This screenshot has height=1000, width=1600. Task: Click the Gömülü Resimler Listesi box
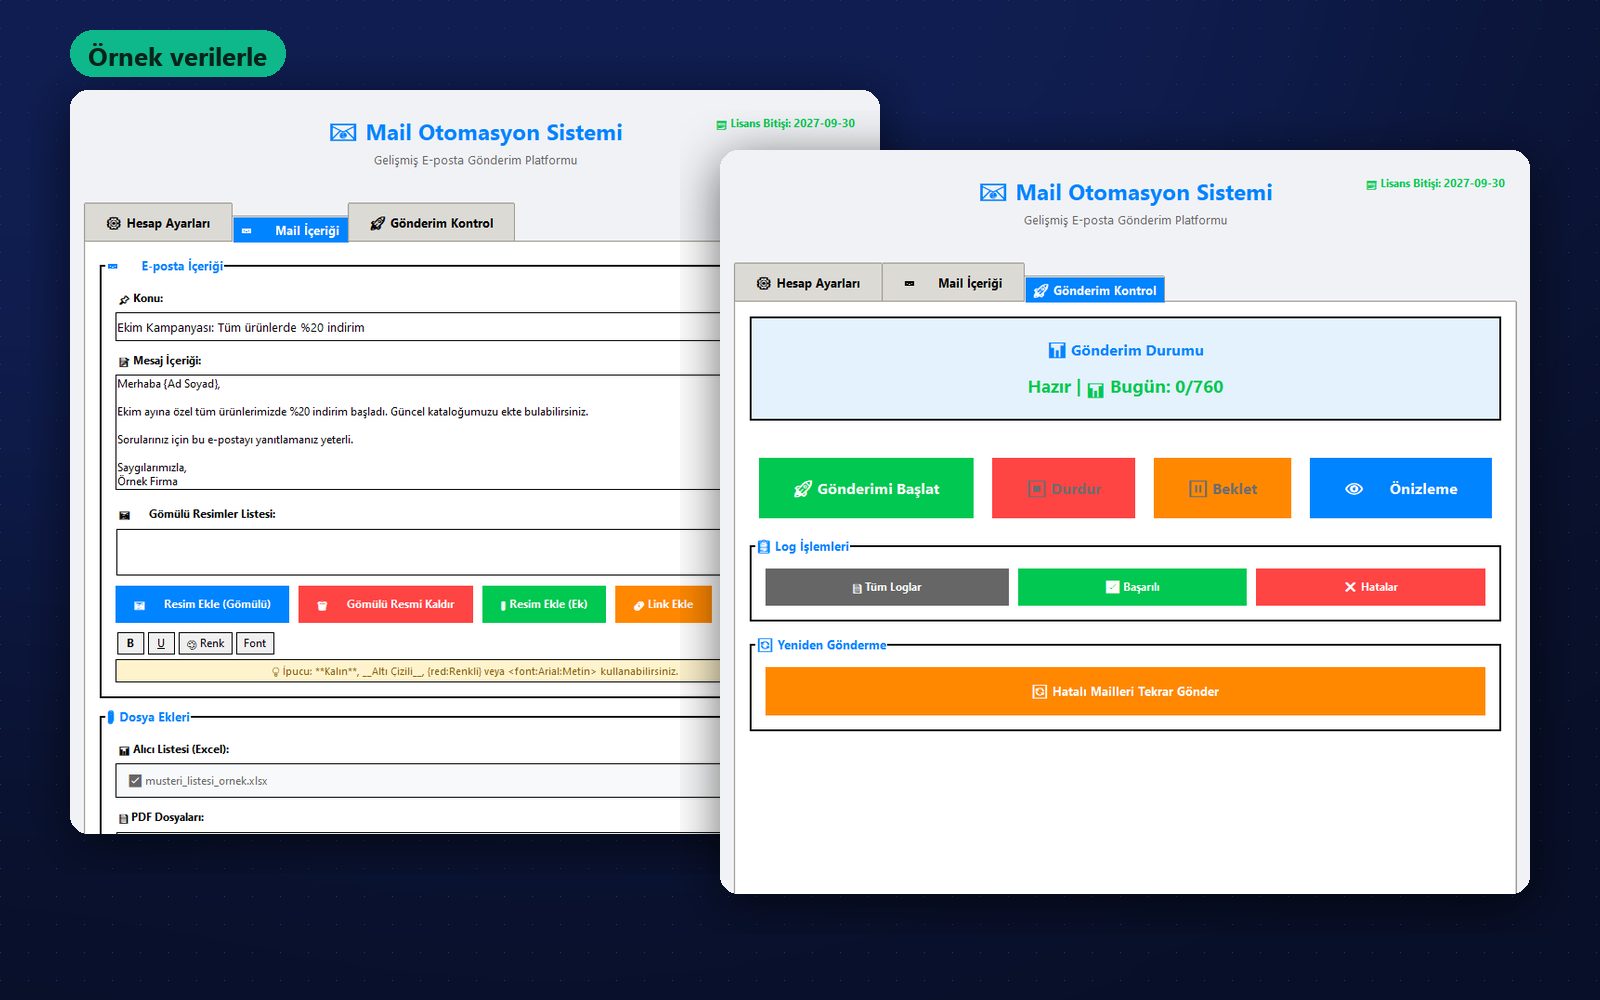(418, 552)
